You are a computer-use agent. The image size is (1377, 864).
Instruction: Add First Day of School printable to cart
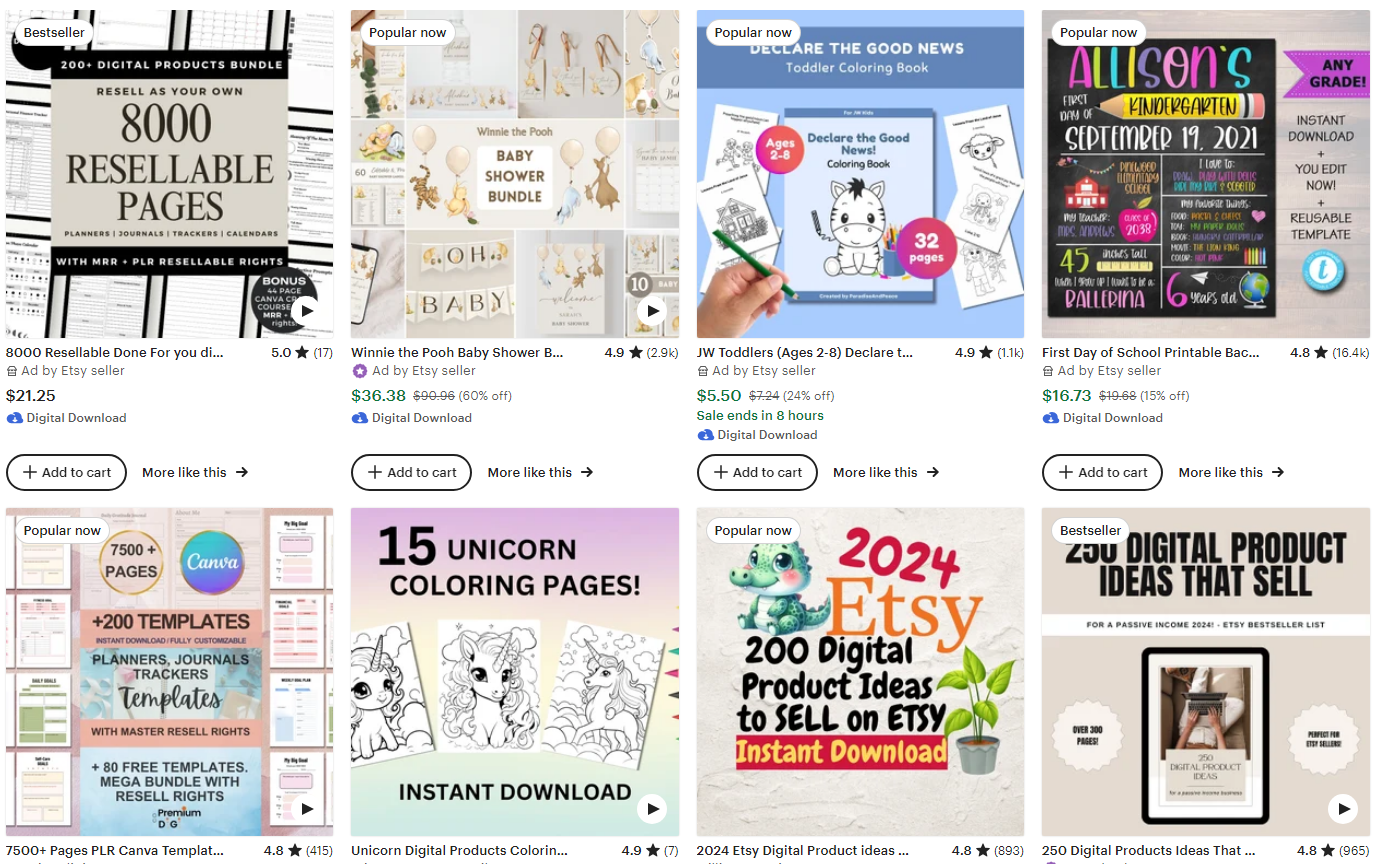(1102, 472)
